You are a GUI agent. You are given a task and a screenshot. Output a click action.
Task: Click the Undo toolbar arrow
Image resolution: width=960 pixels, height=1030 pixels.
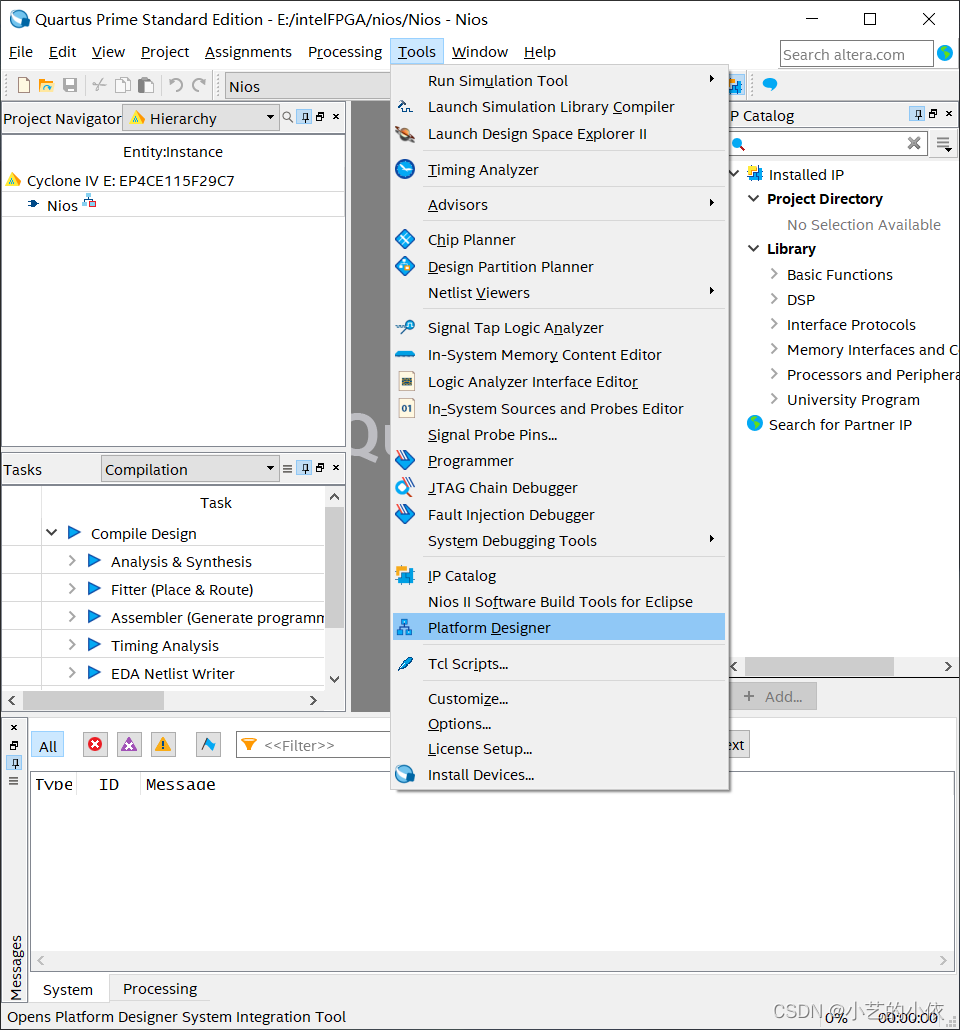[x=176, y=85]
